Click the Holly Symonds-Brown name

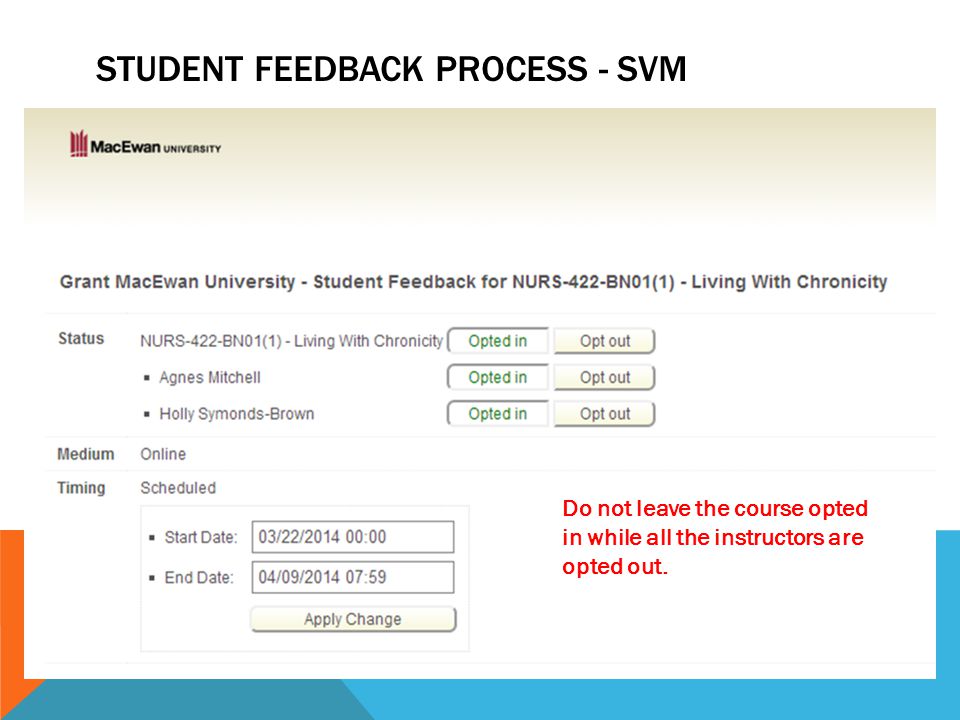237,414
